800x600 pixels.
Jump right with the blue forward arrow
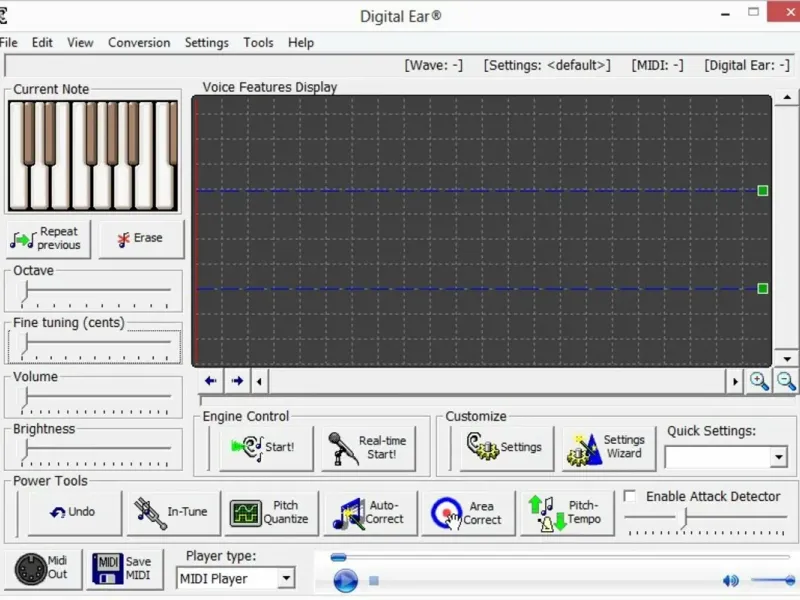(237, 381)
